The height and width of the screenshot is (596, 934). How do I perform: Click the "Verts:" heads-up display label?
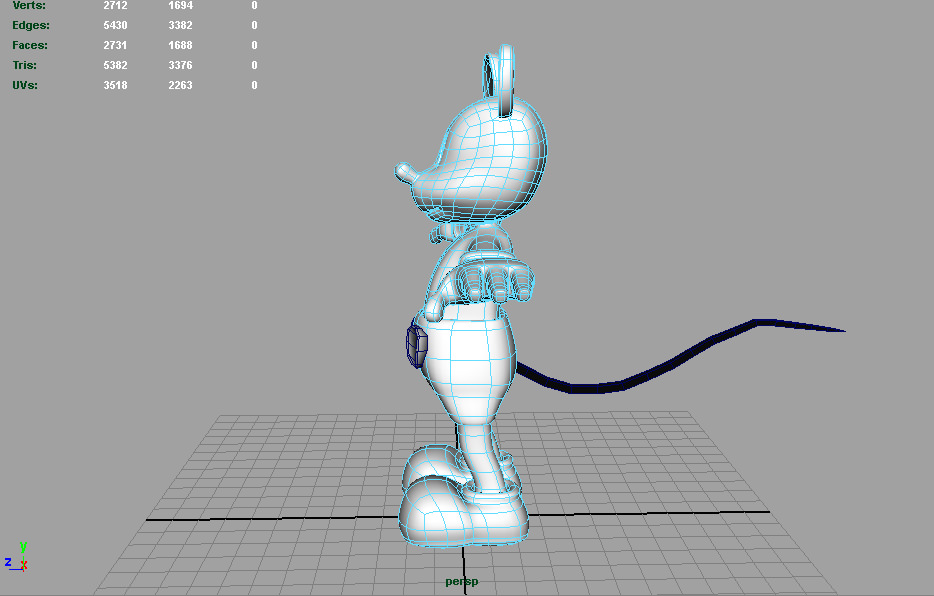(29, 5)
